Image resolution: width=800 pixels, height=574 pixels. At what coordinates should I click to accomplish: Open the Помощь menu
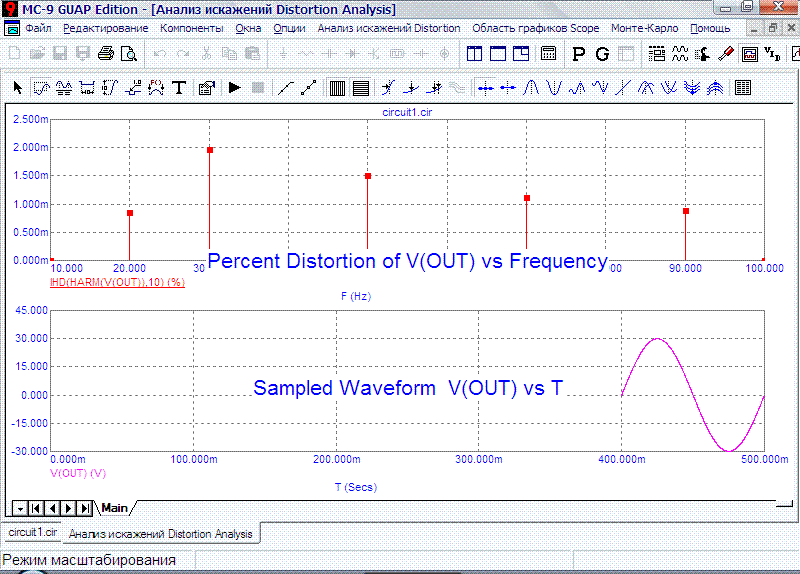click(x=710, y=28)
